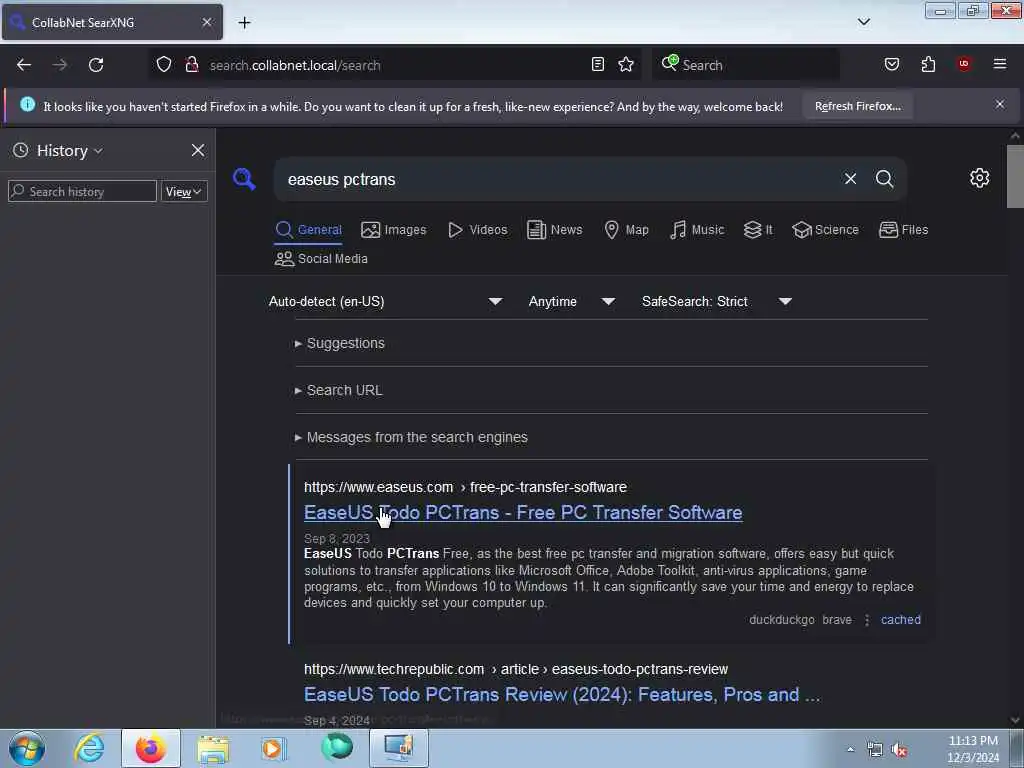Open the techrepublic.com article URL
Image resolution: width=1024 pixels, height=768 pixels.
[515, 669]
